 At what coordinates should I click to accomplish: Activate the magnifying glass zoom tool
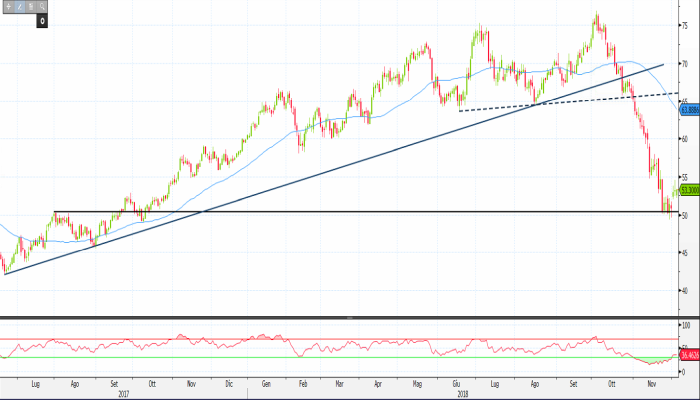coord(43,6)
